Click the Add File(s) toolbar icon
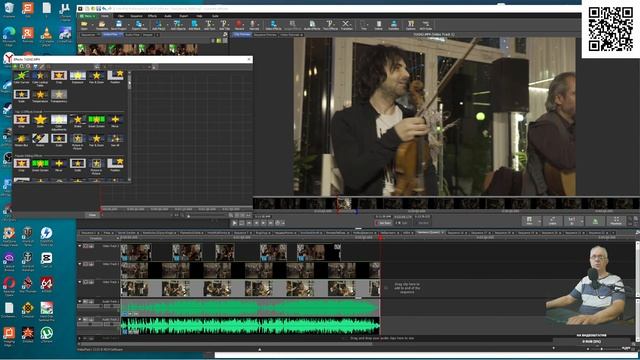The height and width of the screenshot is (360, 640). click(x=158, y=24)
